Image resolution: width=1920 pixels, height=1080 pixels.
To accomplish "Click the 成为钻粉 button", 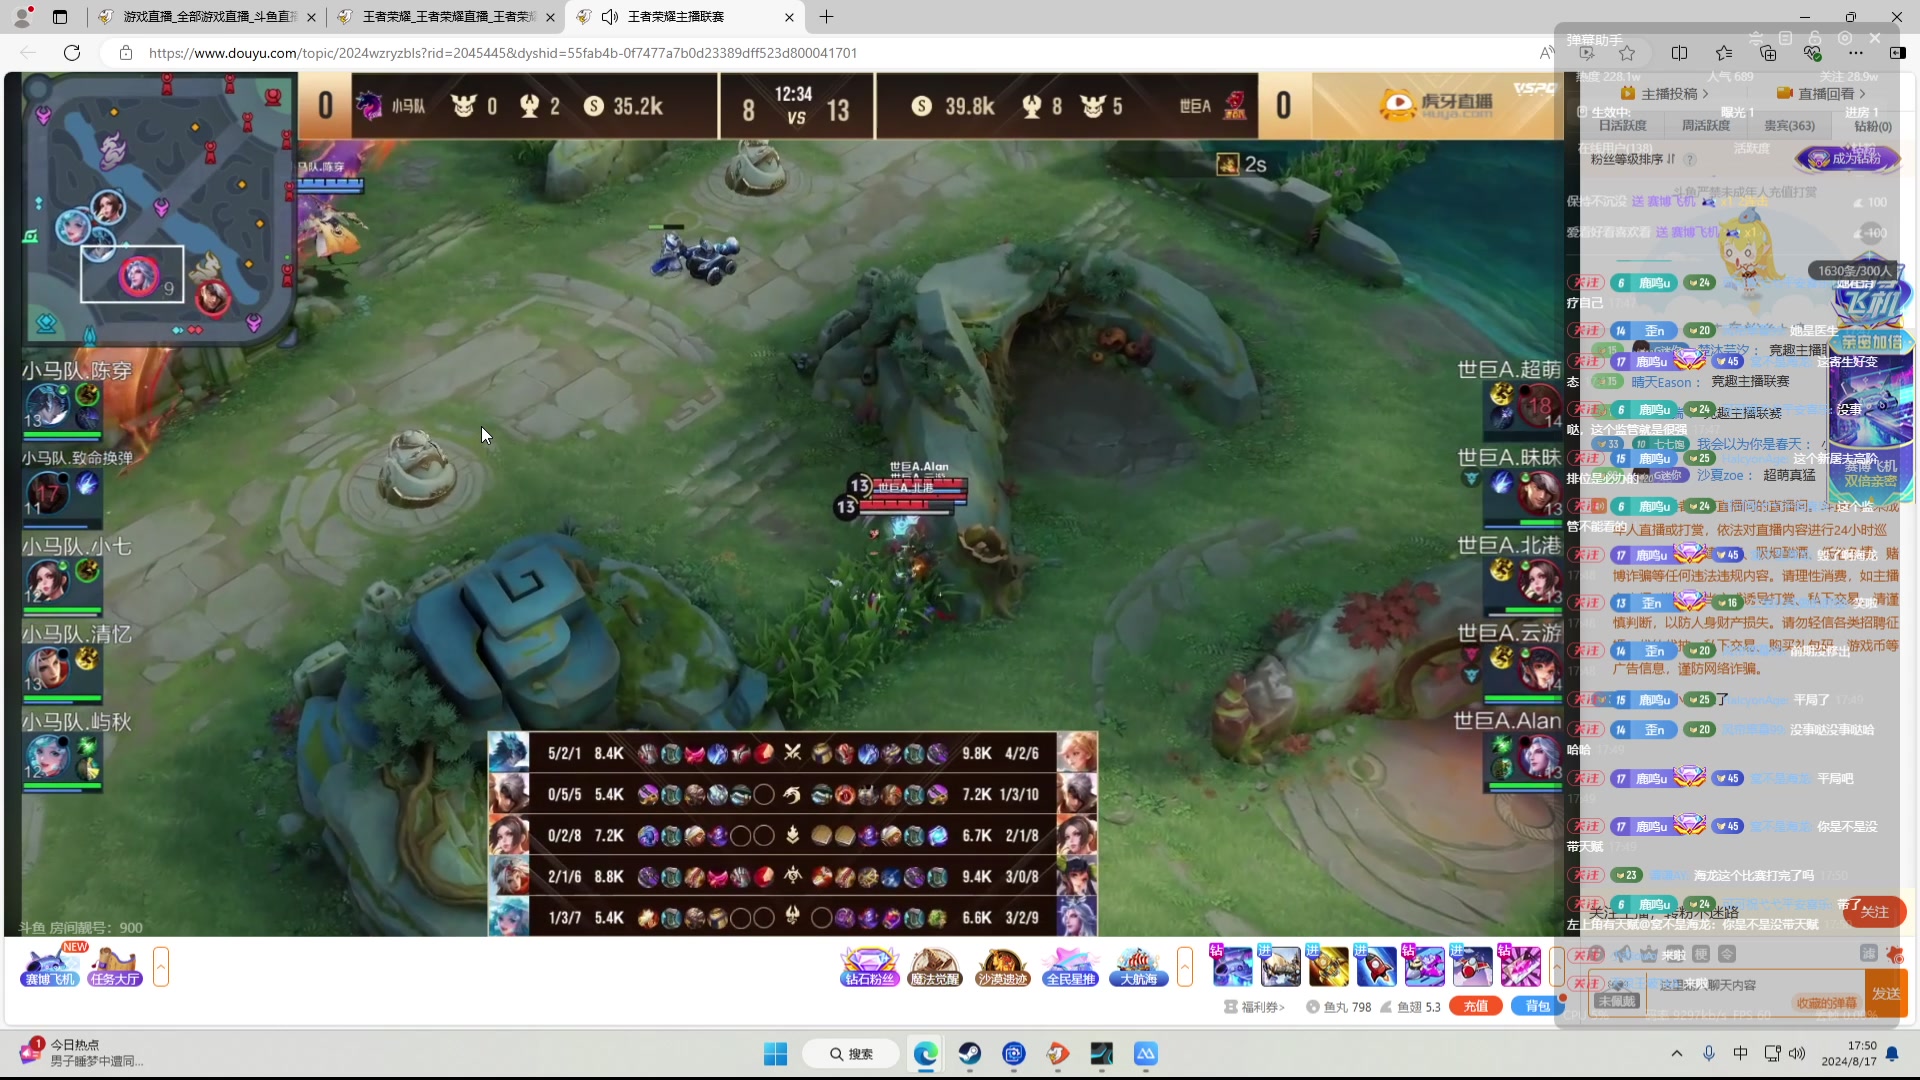I will pyautogui.click(x=1846, y=158).
